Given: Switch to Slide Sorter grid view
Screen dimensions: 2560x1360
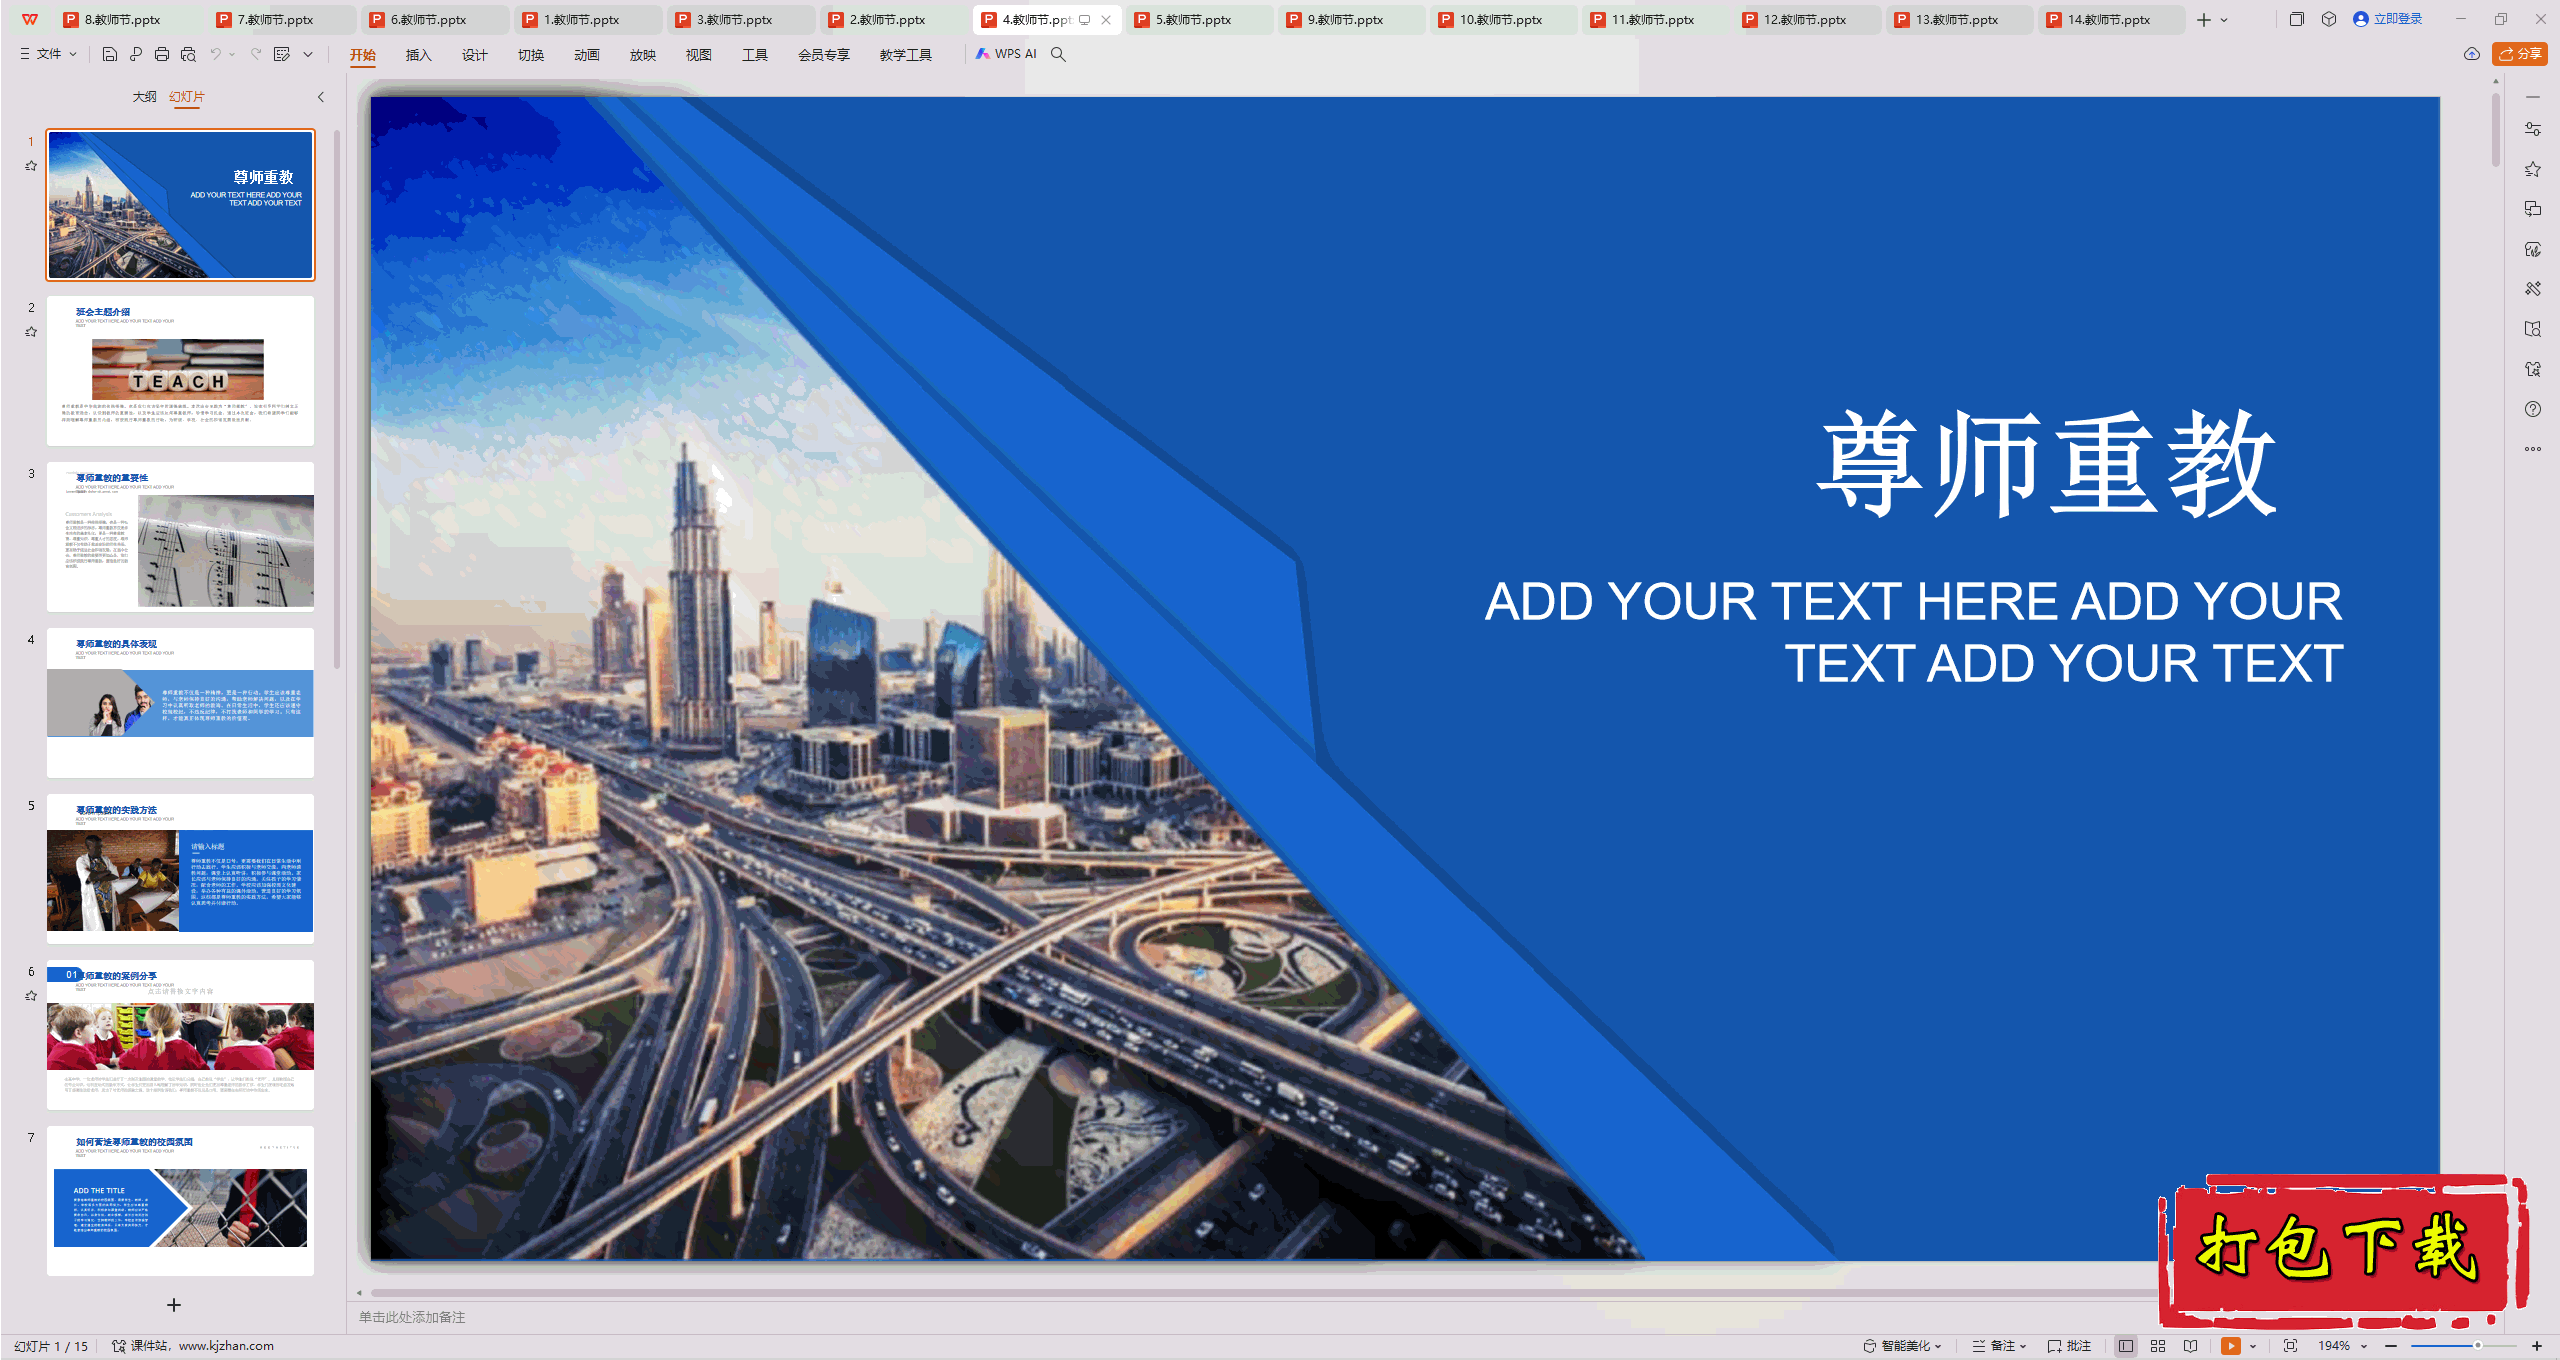Looking at the screenshot, I should click(x=2158, y=1346).
